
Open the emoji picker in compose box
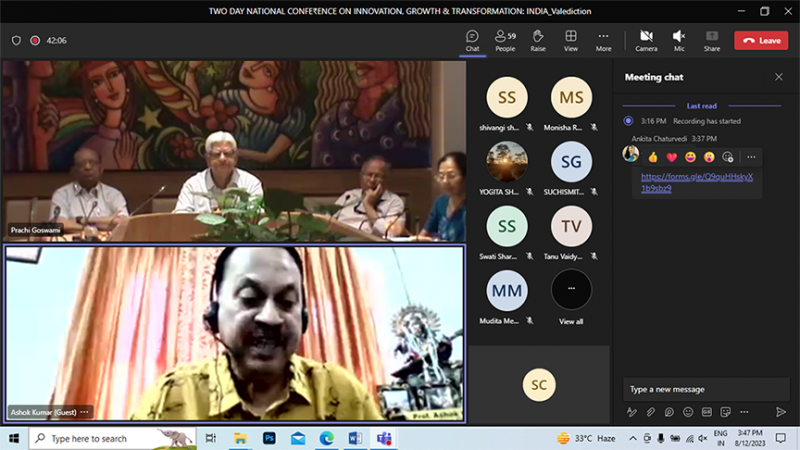(687, 412)
